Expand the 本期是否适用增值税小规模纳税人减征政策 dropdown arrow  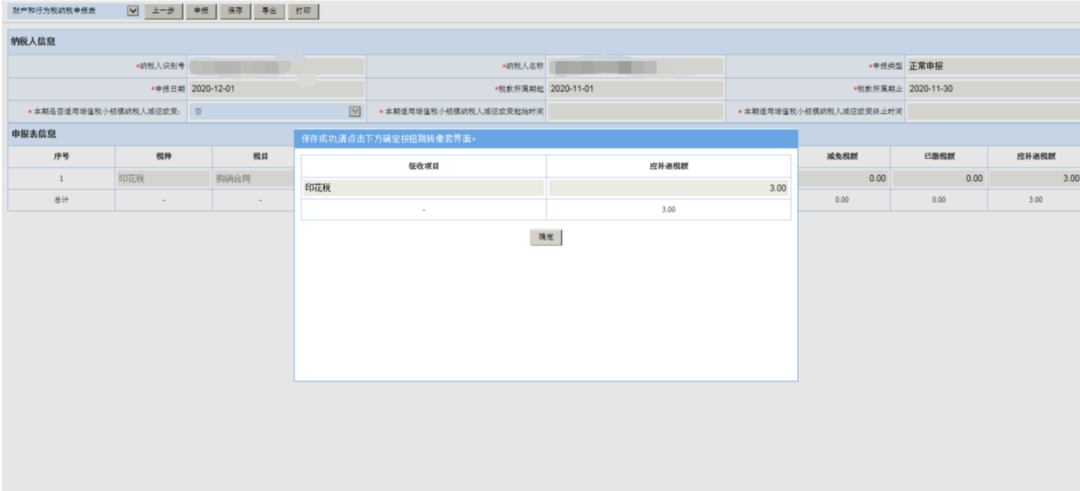click(x=355, y=111)
